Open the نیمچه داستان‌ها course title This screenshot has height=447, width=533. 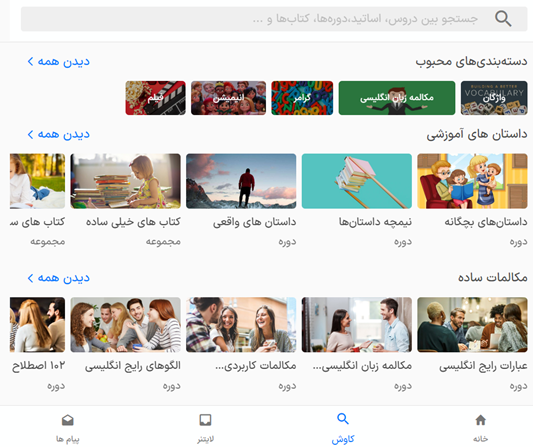(x=375, y=222)
